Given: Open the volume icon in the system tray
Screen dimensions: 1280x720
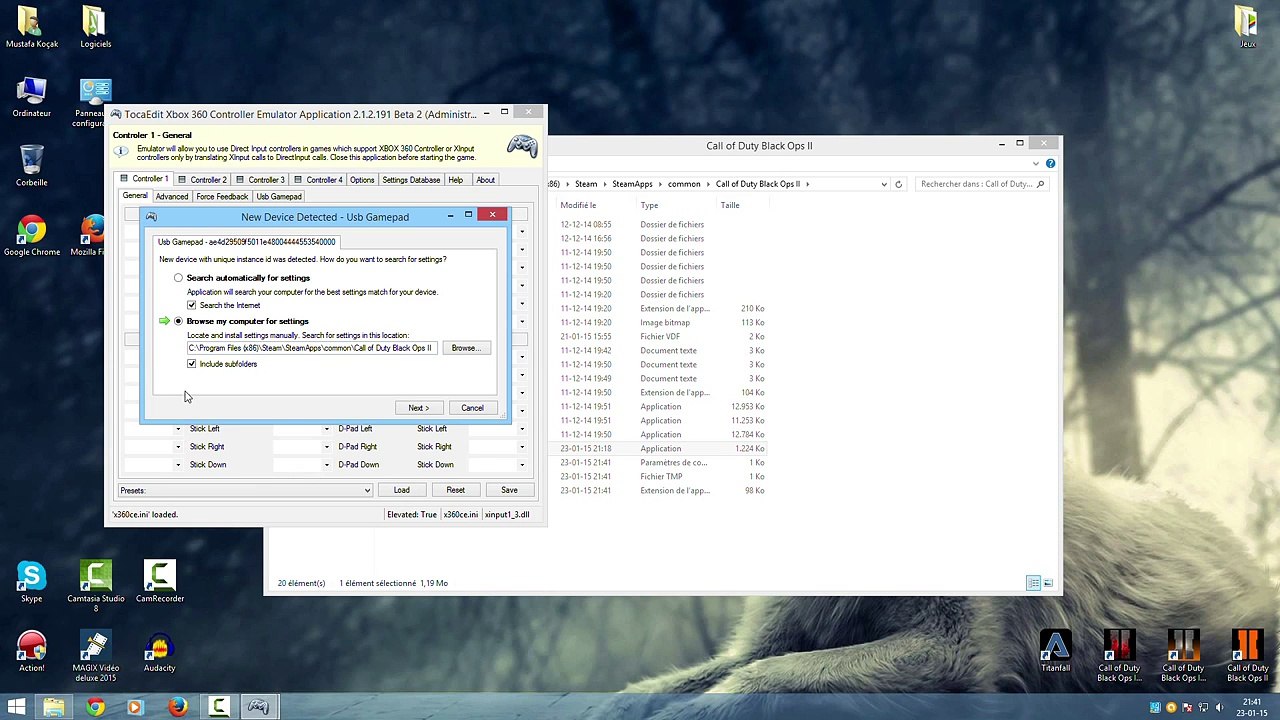Looking at the screenshot, I should [x=1219, y=708].
